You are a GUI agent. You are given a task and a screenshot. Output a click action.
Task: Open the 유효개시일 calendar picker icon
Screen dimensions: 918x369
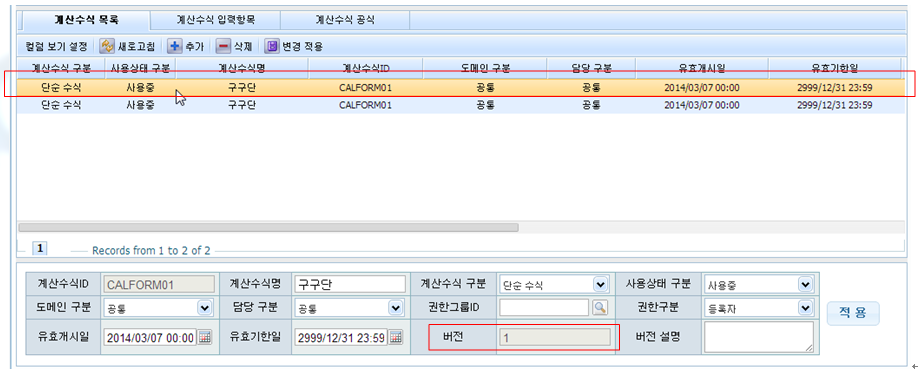pos(204,337)
